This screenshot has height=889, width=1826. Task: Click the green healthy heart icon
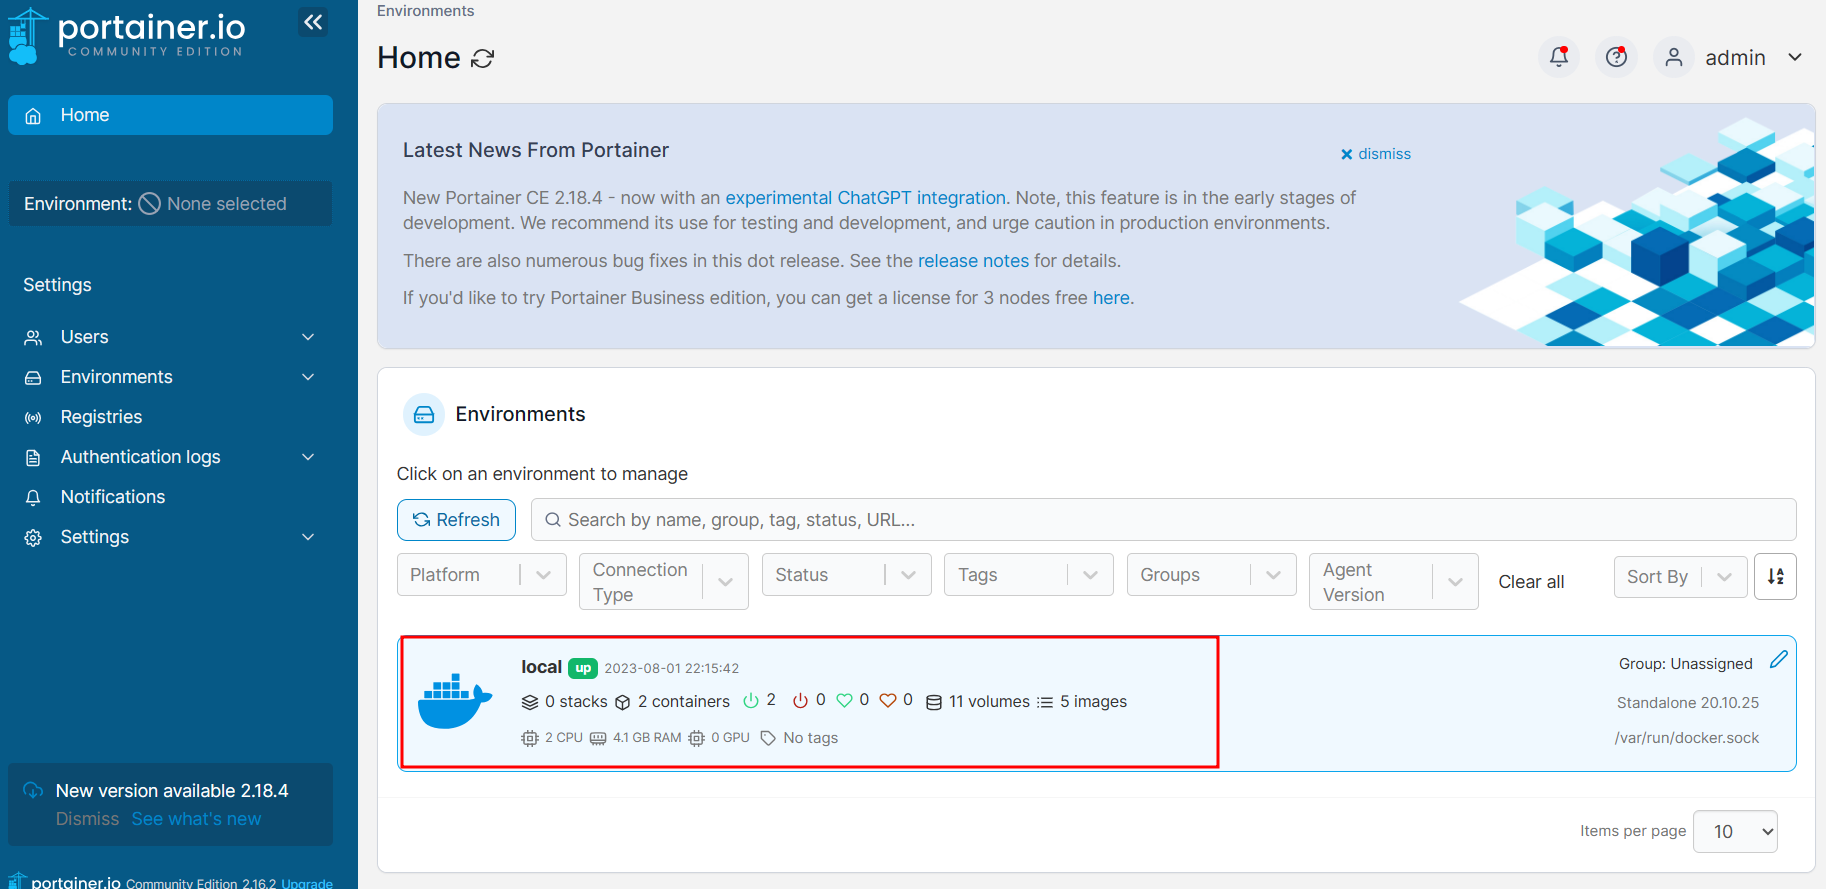[845, 701]
